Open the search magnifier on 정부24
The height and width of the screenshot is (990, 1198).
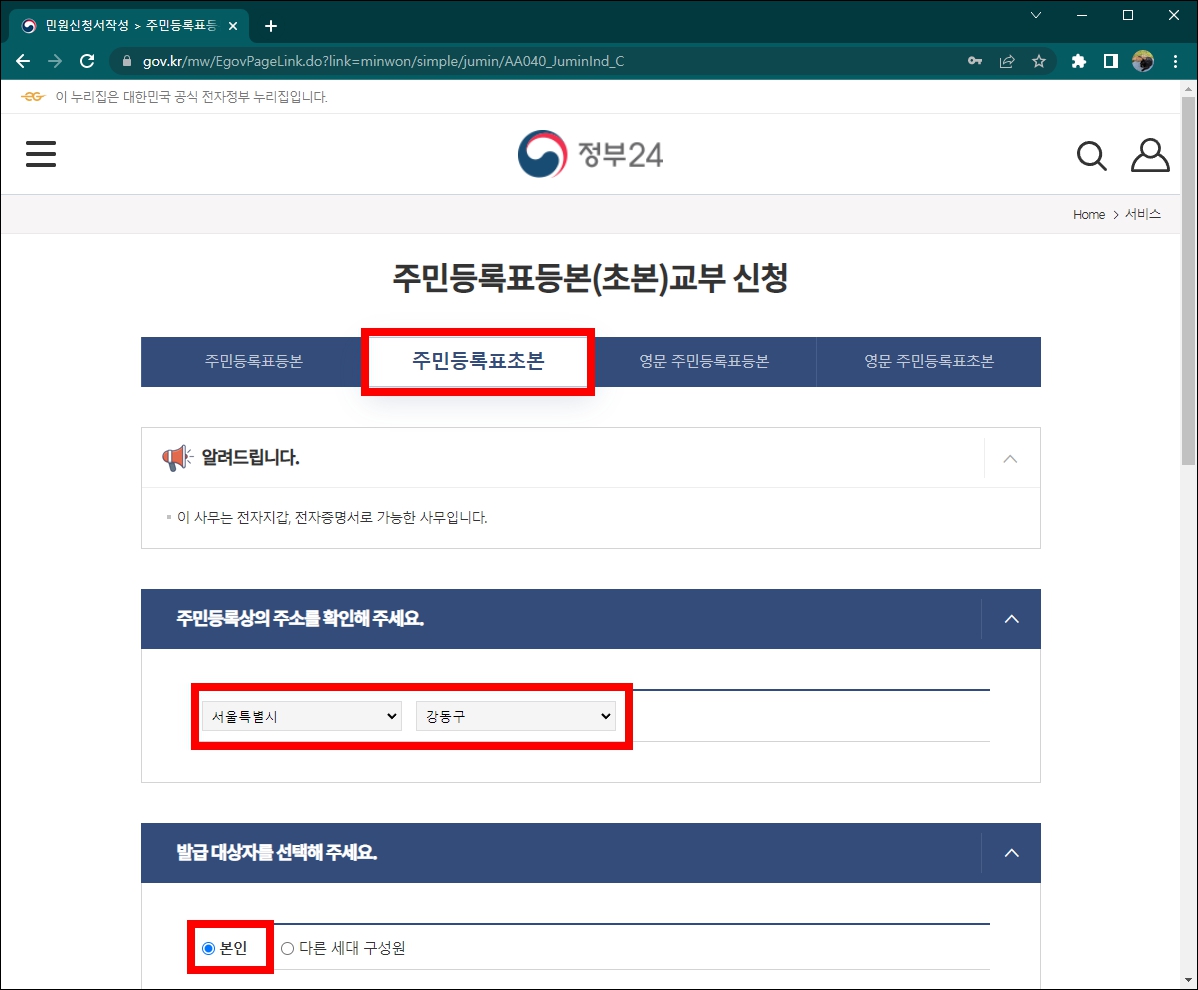[1091, 155]
